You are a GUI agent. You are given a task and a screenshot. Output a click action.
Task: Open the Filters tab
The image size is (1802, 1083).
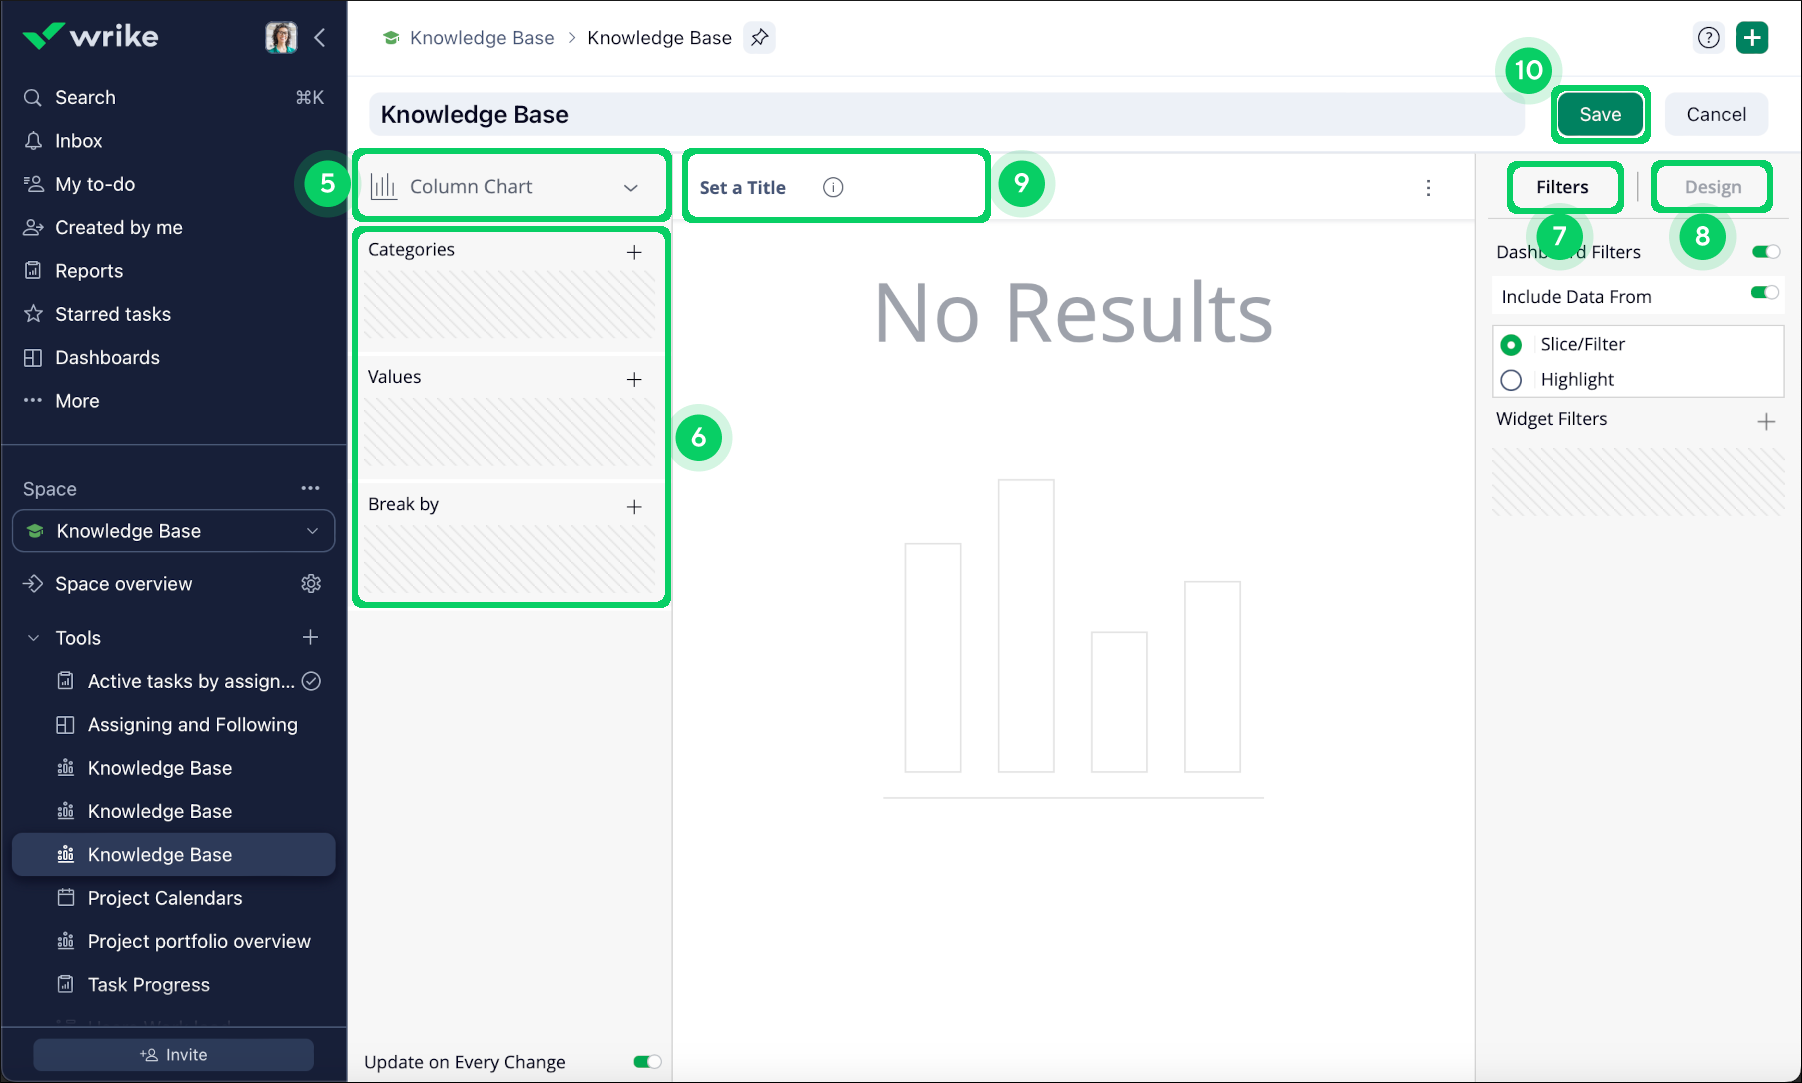[1562, 187]
